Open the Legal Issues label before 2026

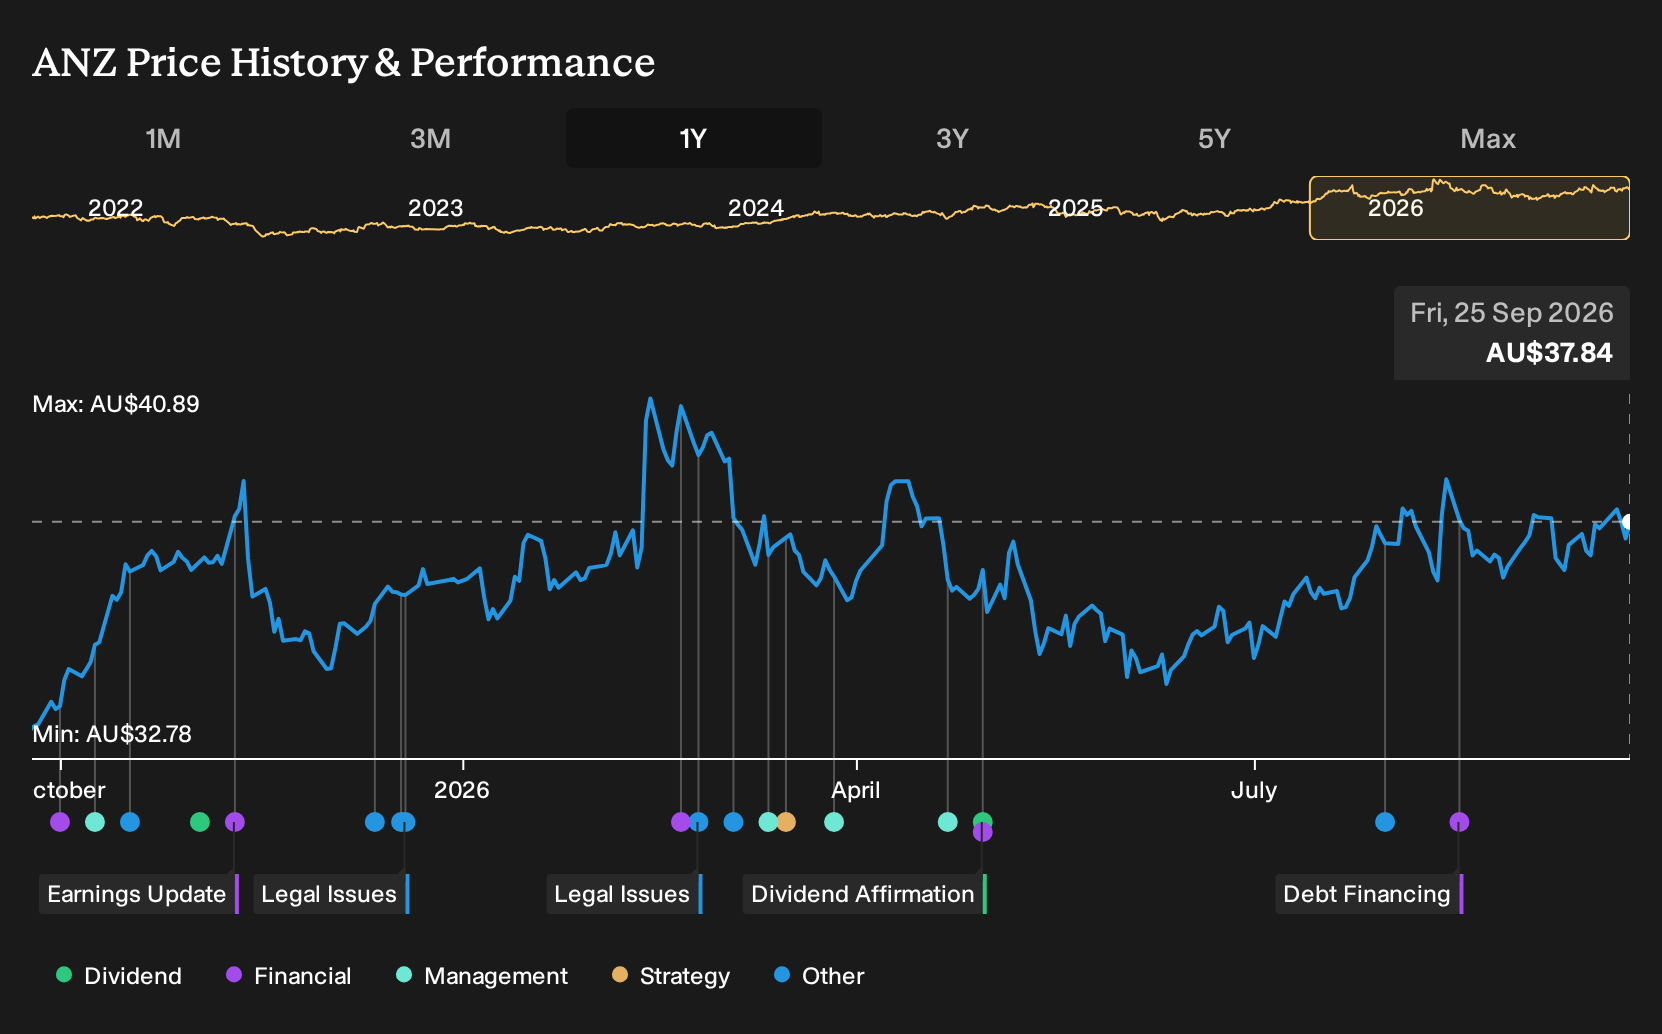click(x=331, y=894)
